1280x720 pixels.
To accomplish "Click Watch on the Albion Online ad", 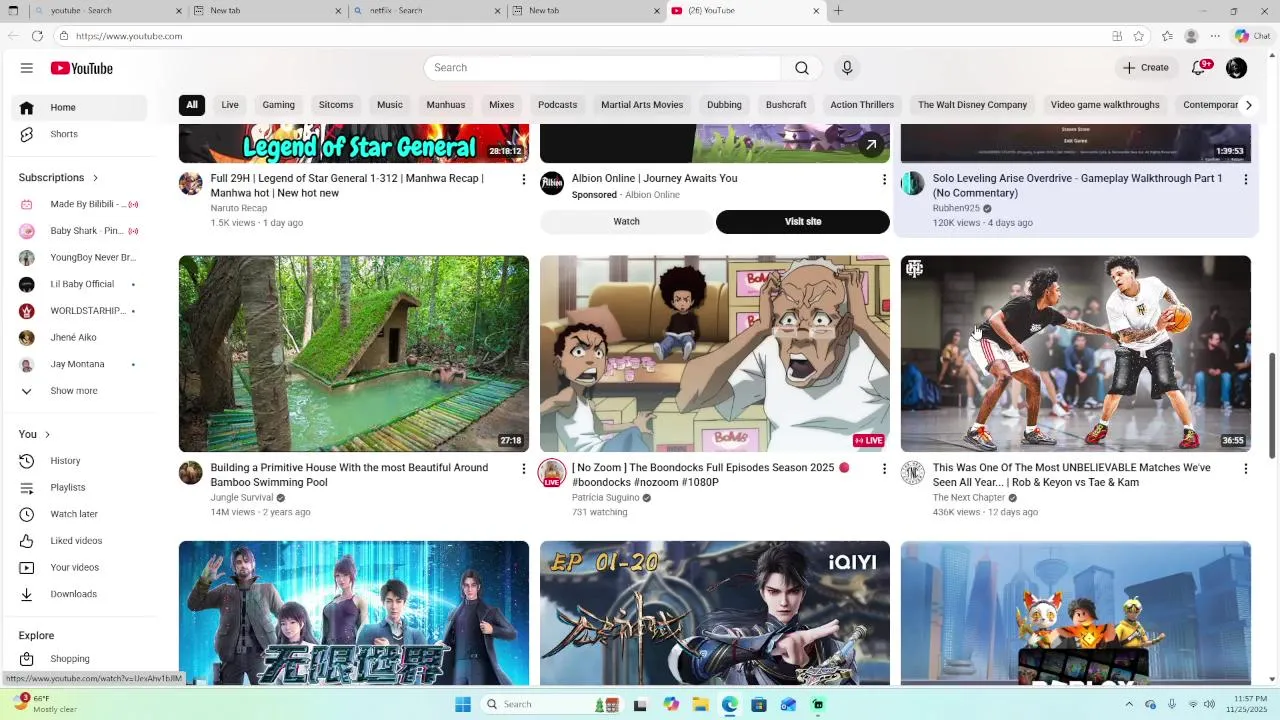I will (626, 222).
